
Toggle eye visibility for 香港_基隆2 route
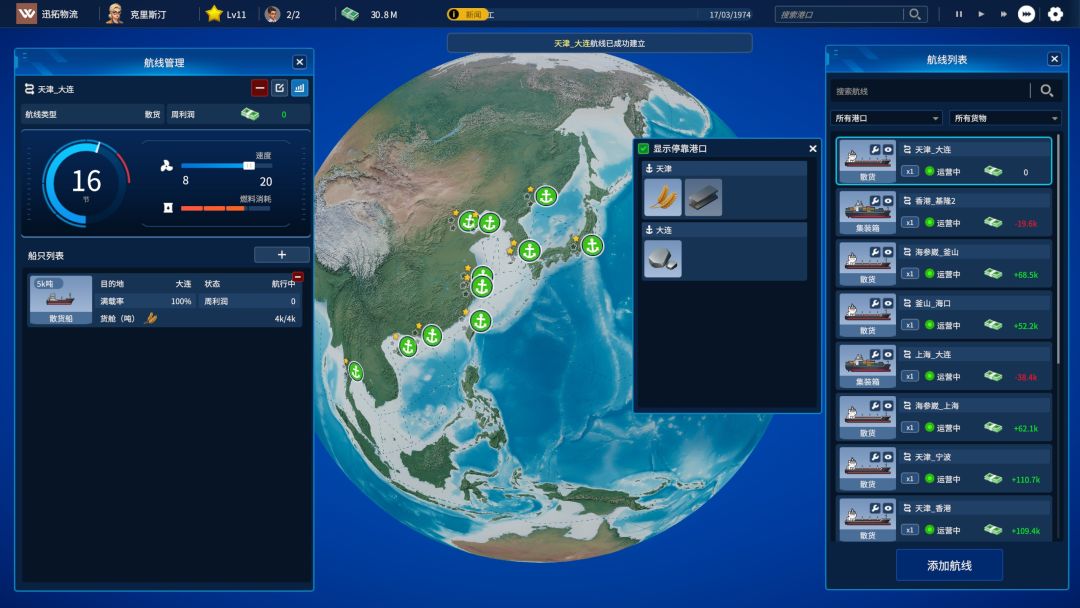[888, 201]
